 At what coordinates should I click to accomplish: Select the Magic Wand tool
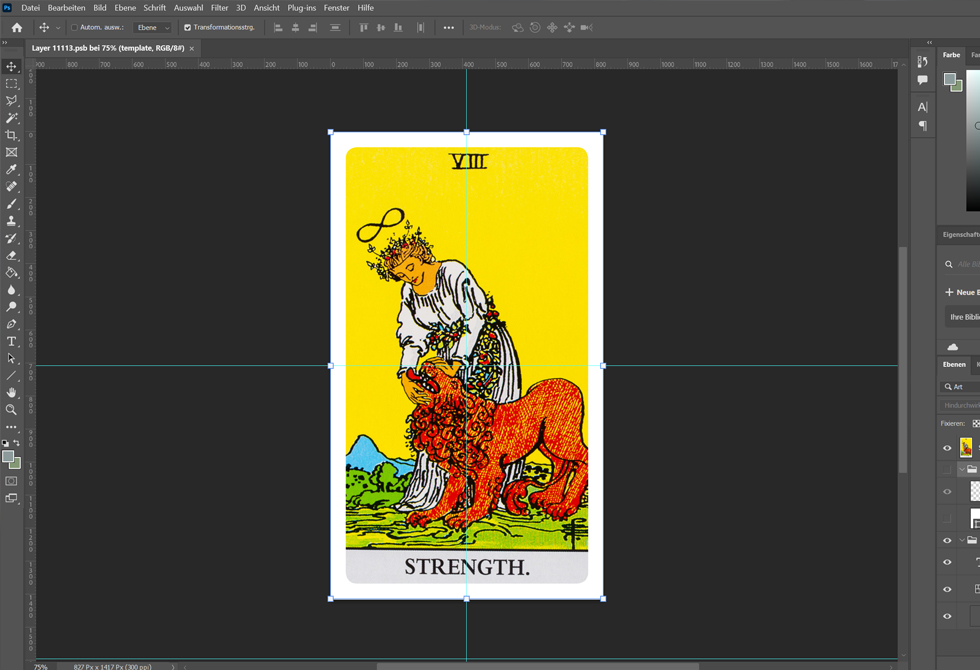(11, 118)
